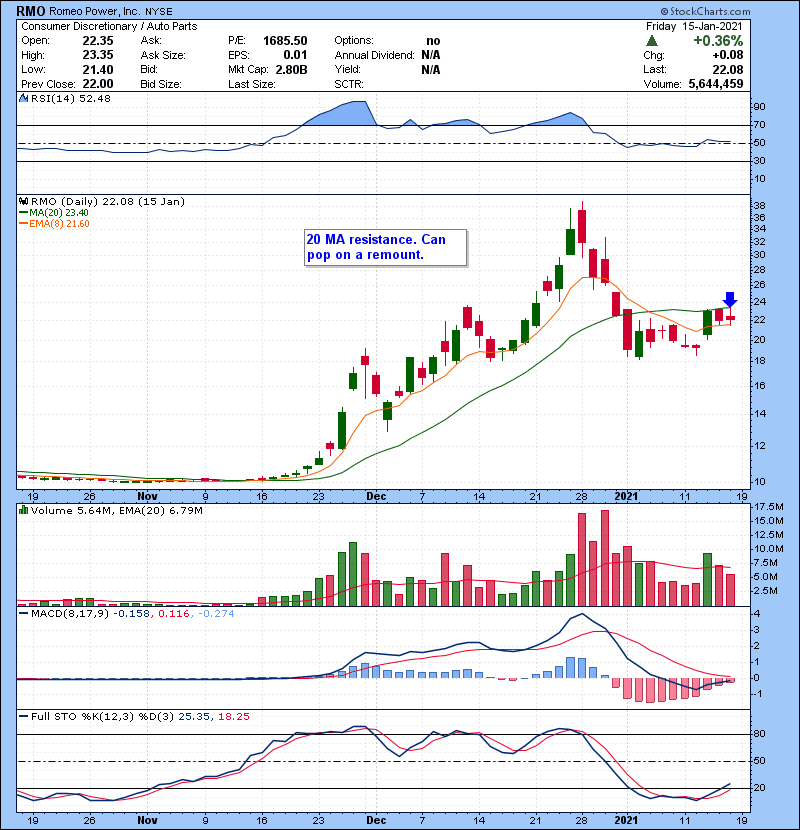Click the 2021 label on the price chart axis
The image size is (800, 830).
click(626, 497)
